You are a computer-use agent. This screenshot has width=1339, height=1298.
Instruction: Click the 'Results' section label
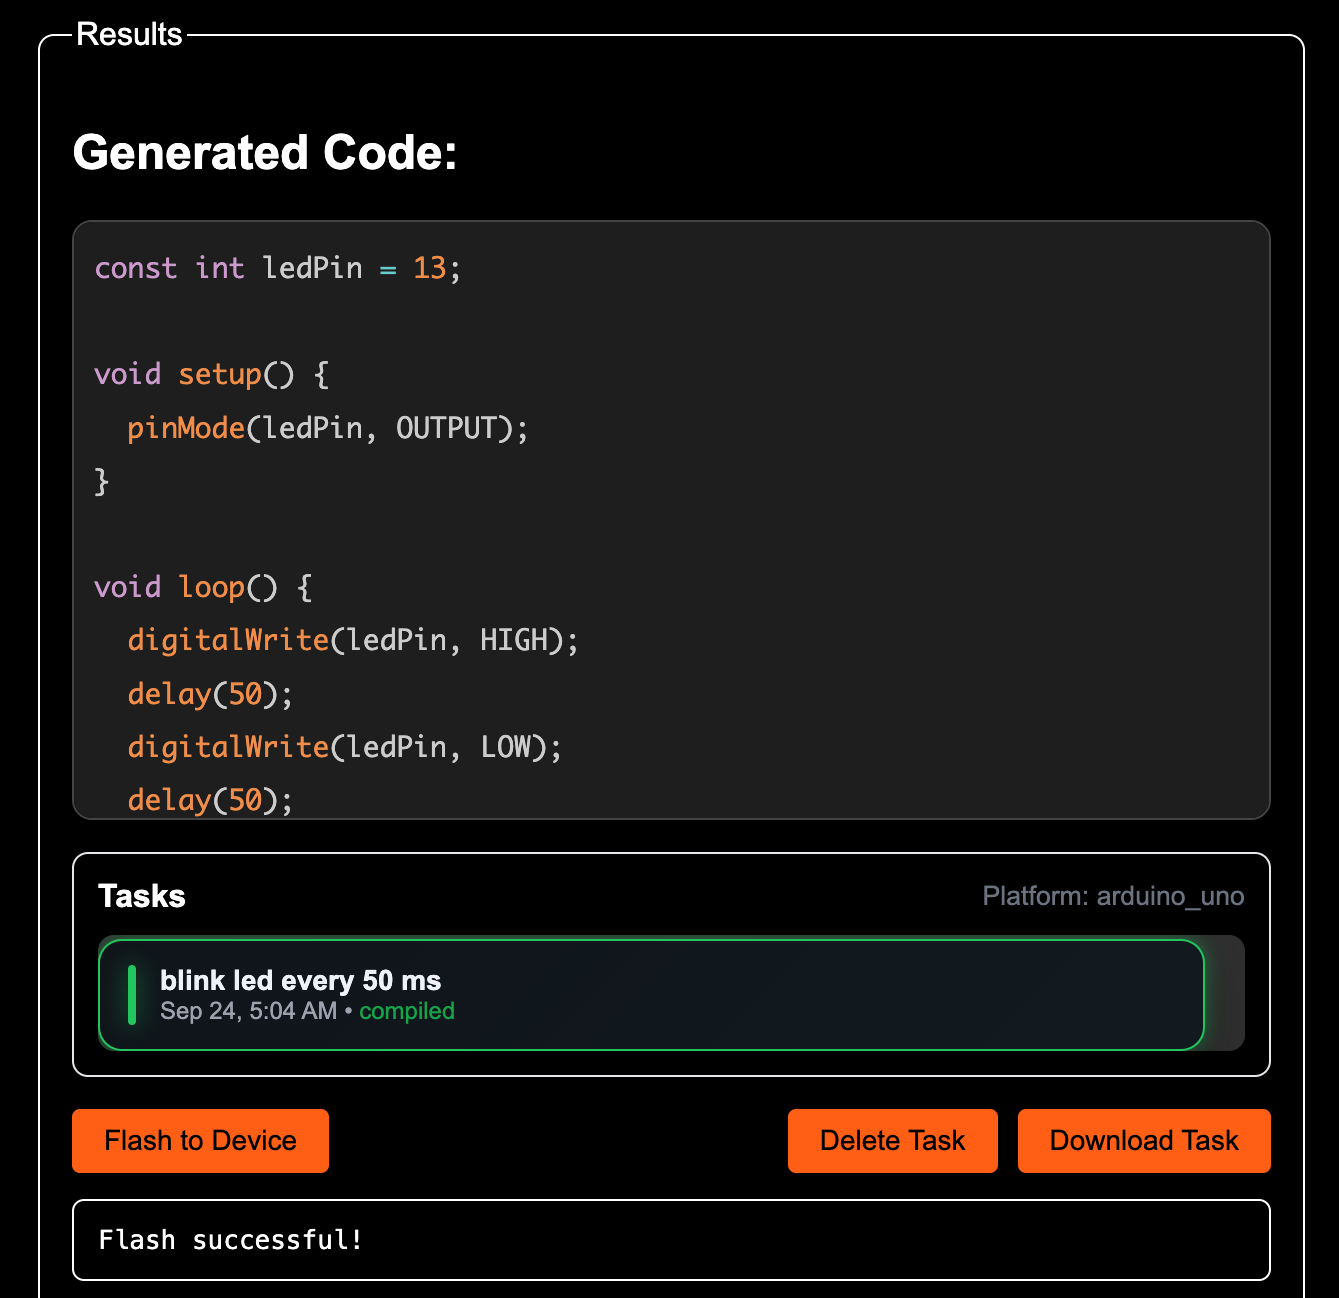click(129, 34)
